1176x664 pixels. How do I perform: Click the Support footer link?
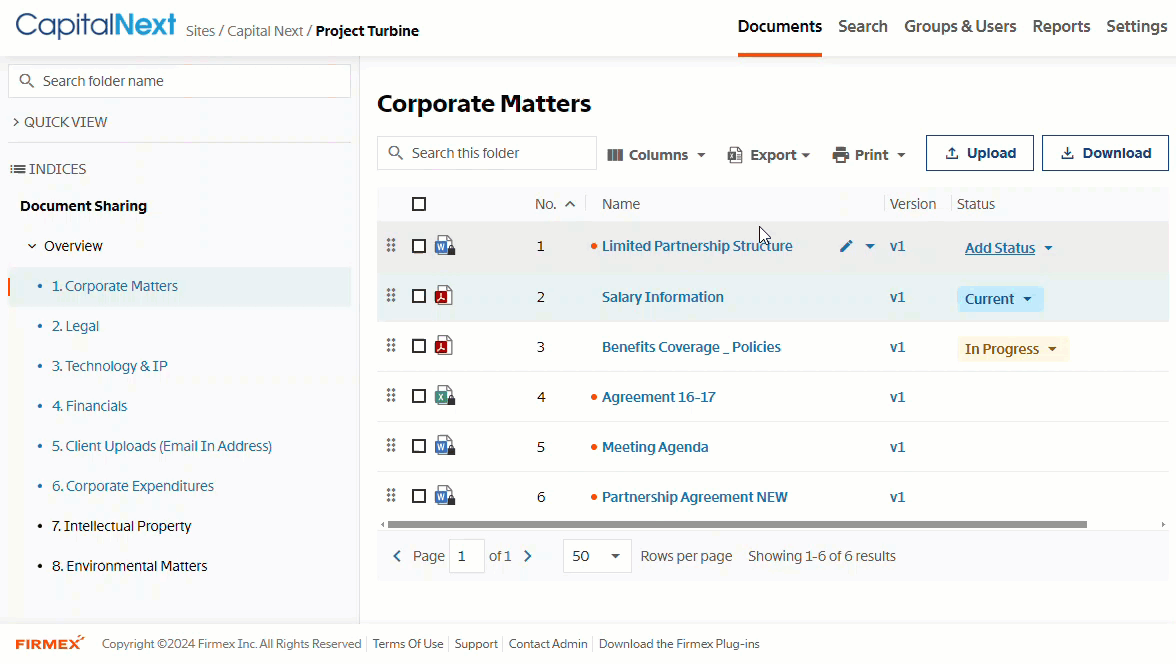coord(476,644)
